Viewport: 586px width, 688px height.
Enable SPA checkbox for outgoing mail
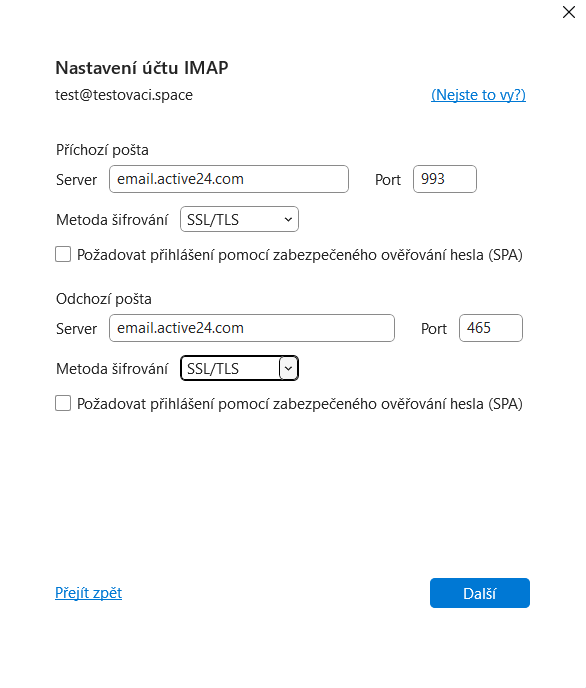click(63, 403)
